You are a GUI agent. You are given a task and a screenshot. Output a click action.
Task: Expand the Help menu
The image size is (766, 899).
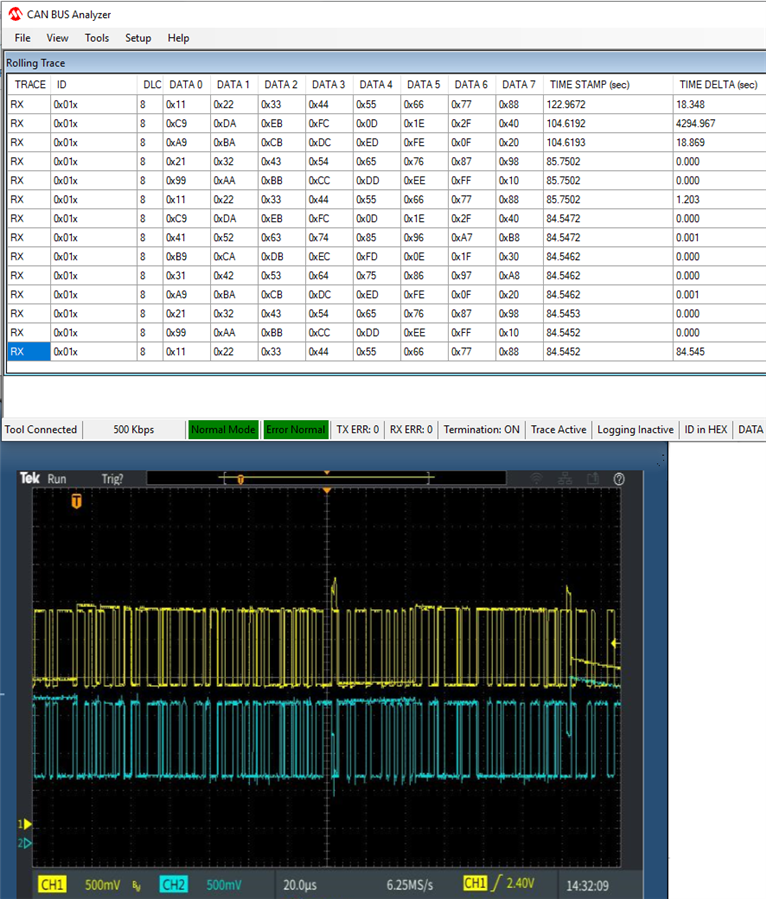[178, 38]
